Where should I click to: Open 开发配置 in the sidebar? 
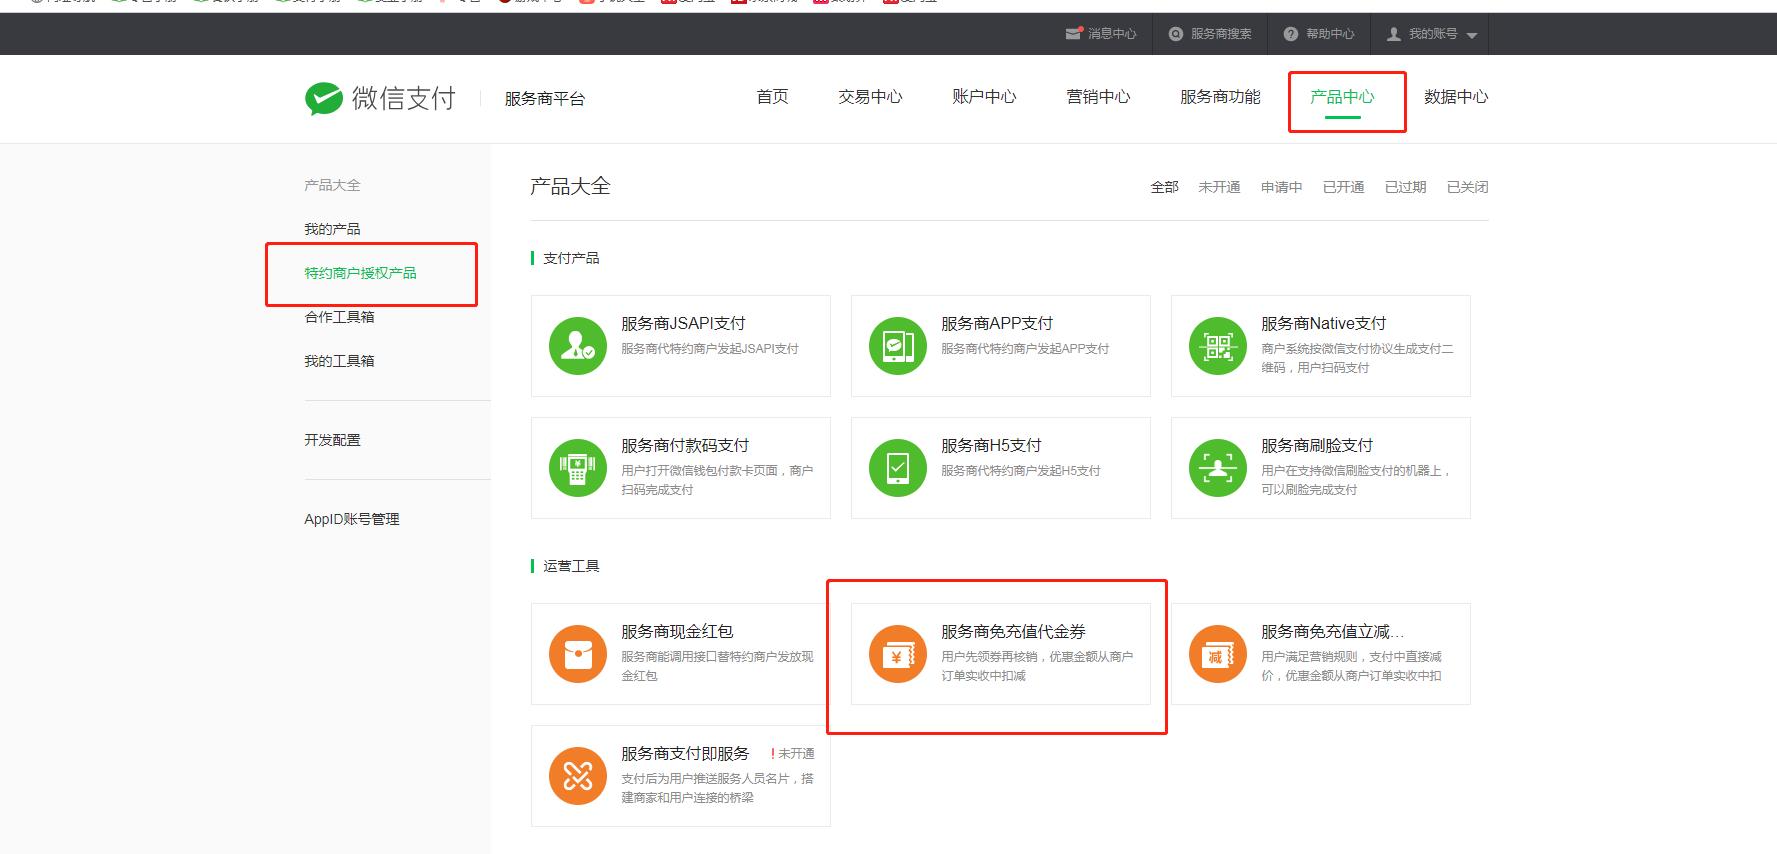click(332, 440)
